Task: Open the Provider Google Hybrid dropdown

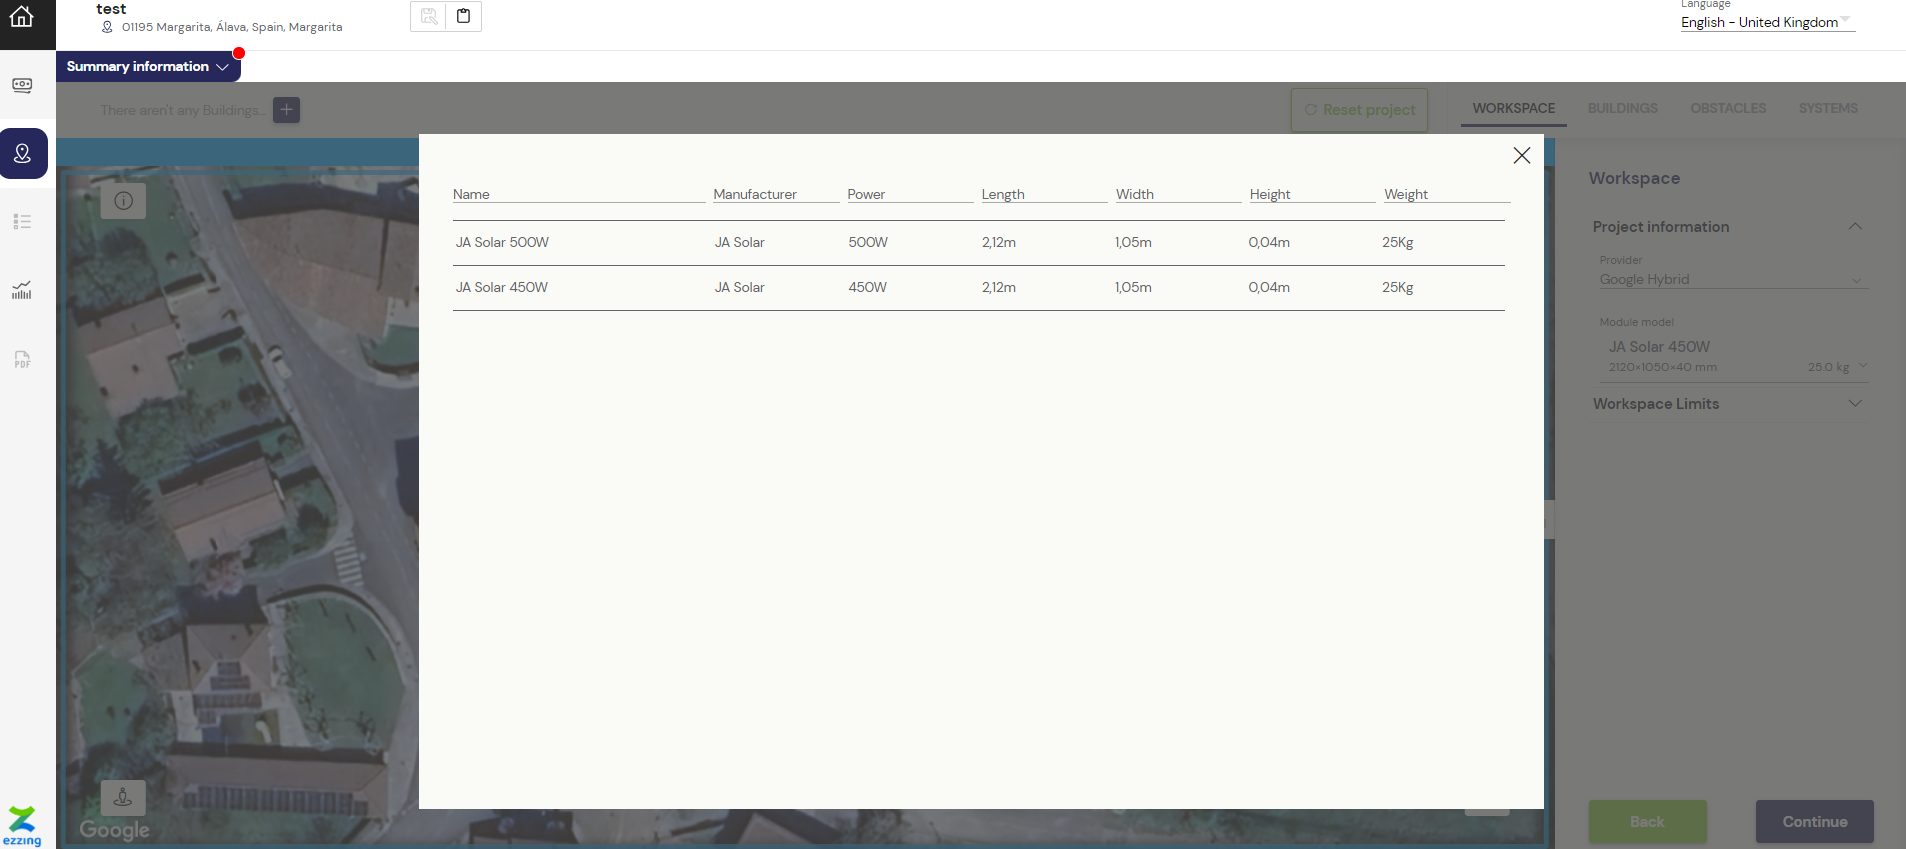Action: tap(1733, 279)
